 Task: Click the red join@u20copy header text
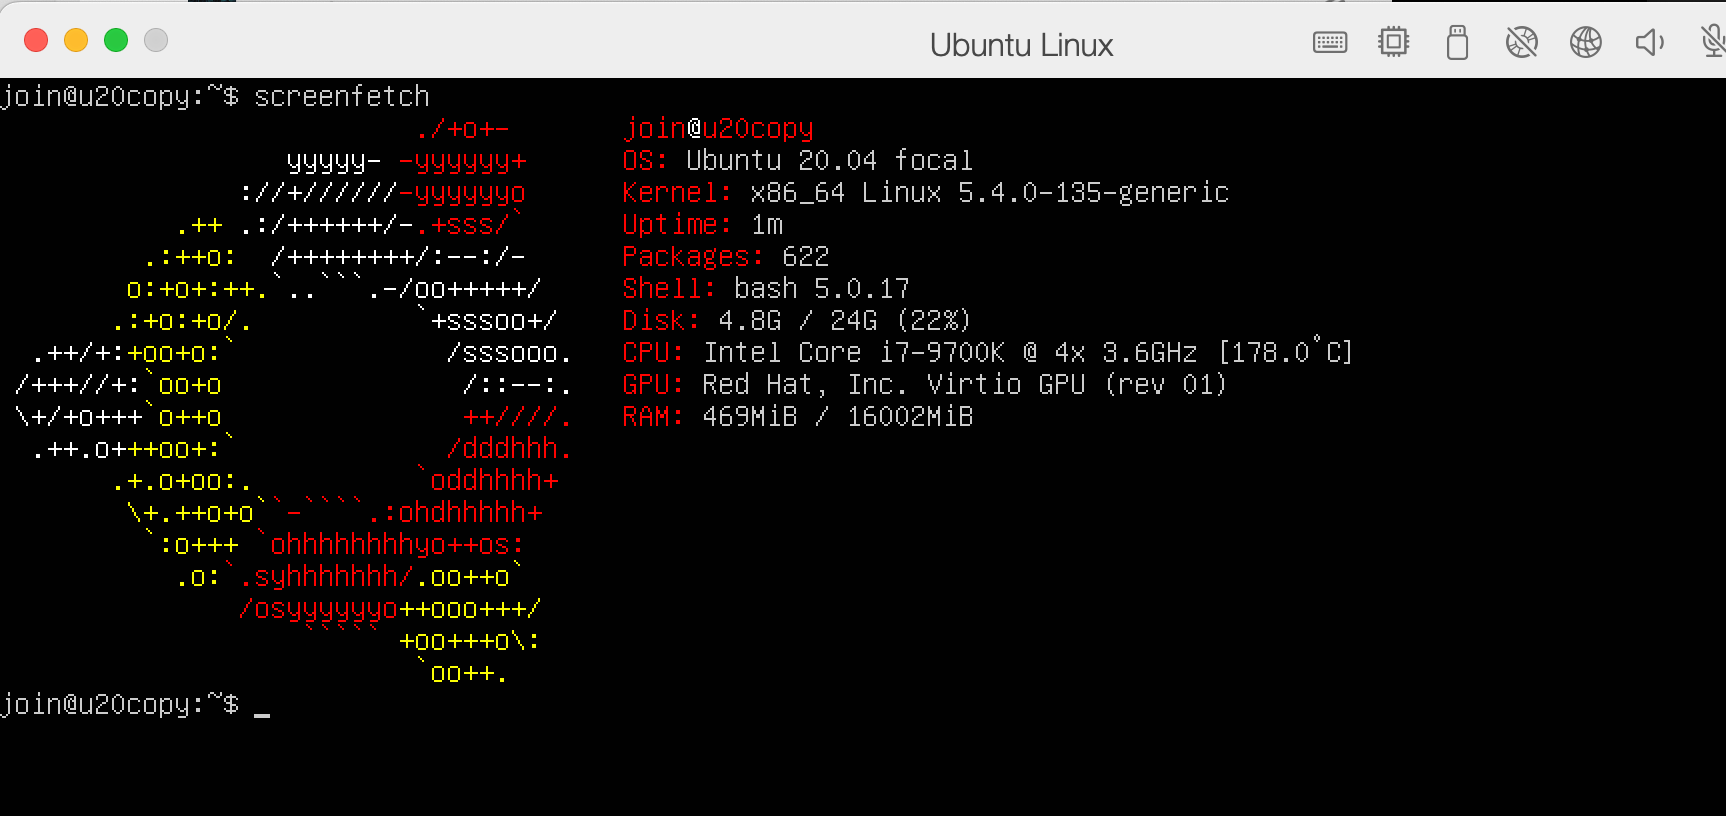(718, 128)
